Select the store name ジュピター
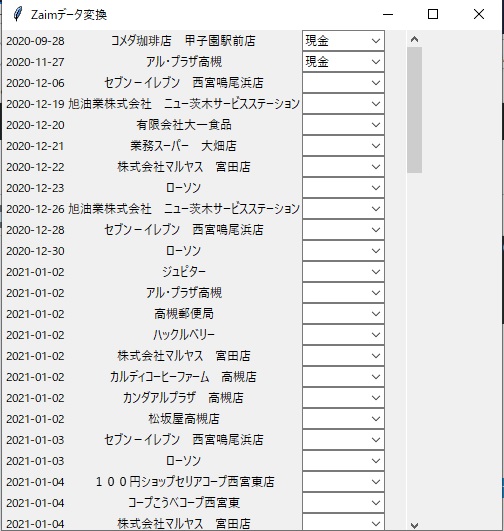504x531 pixels. tap(184, 272)
